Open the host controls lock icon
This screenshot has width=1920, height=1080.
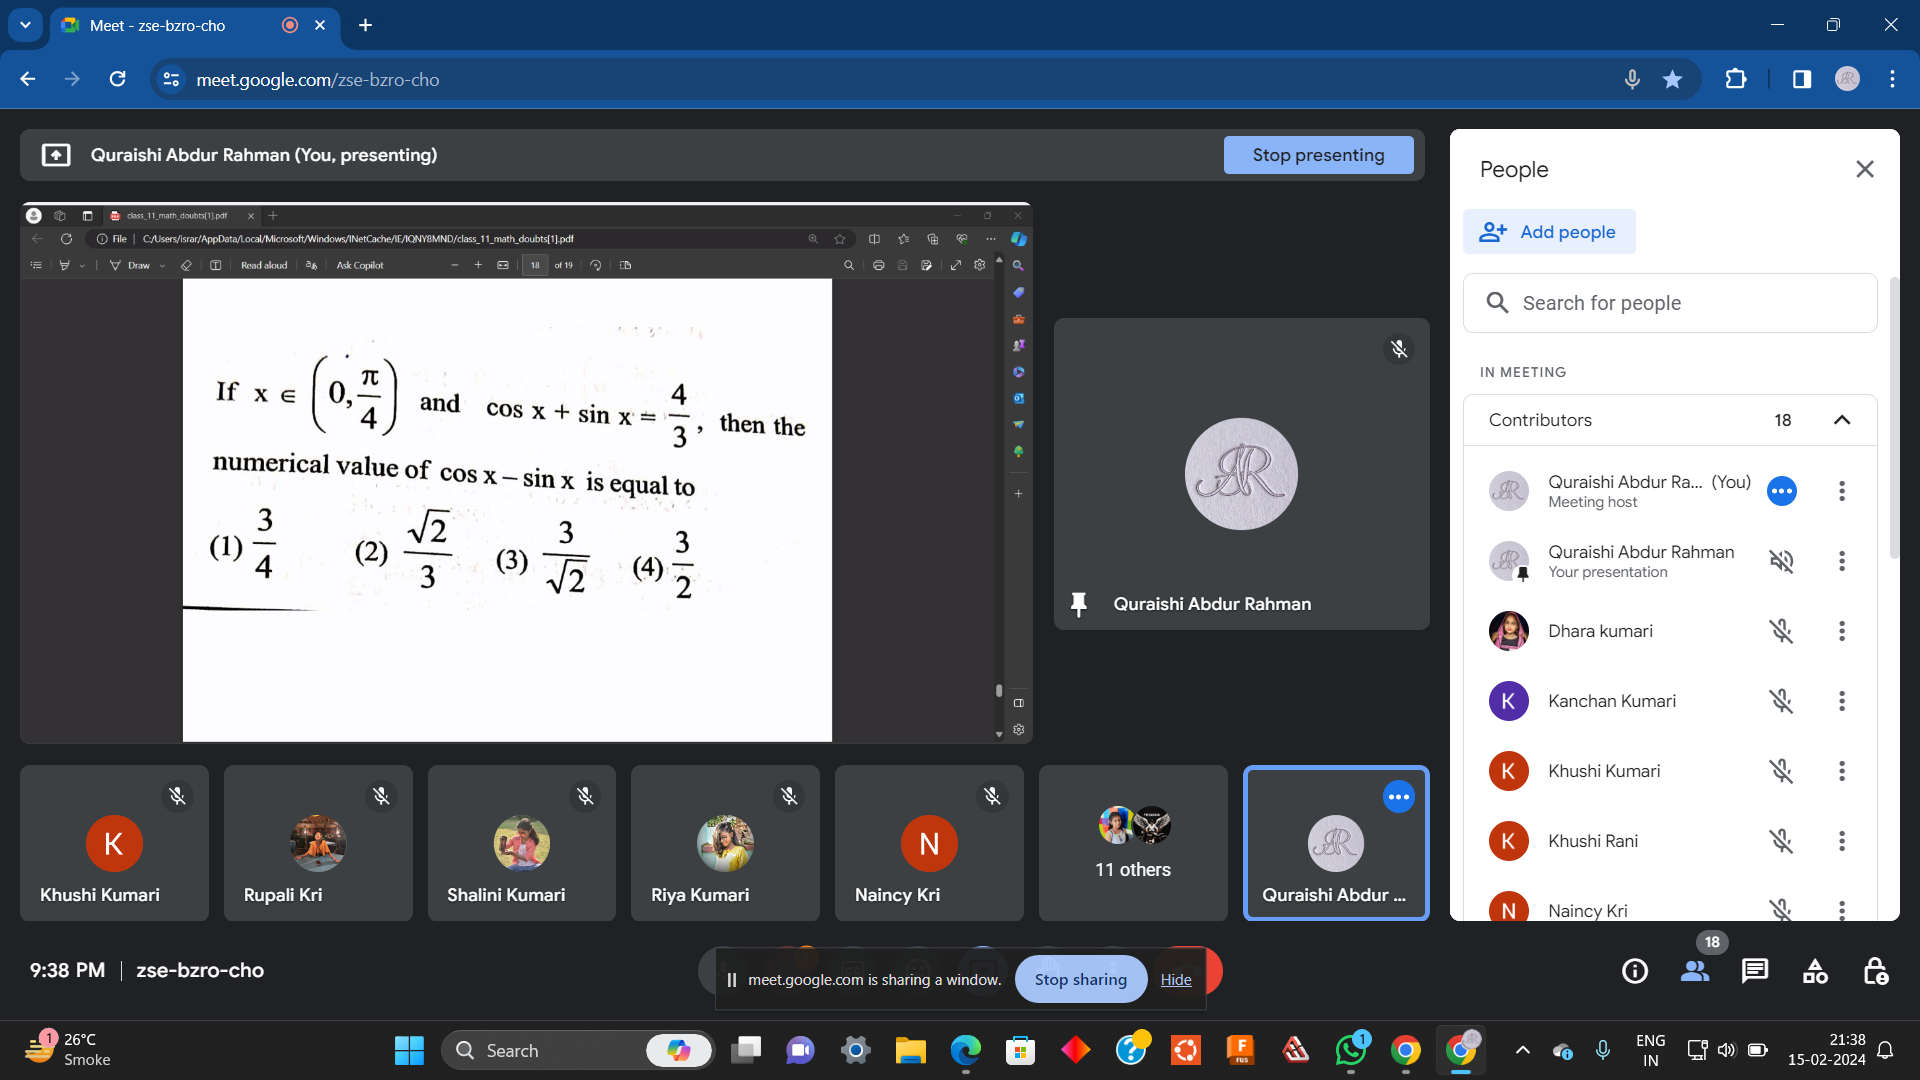(1875, 971)
